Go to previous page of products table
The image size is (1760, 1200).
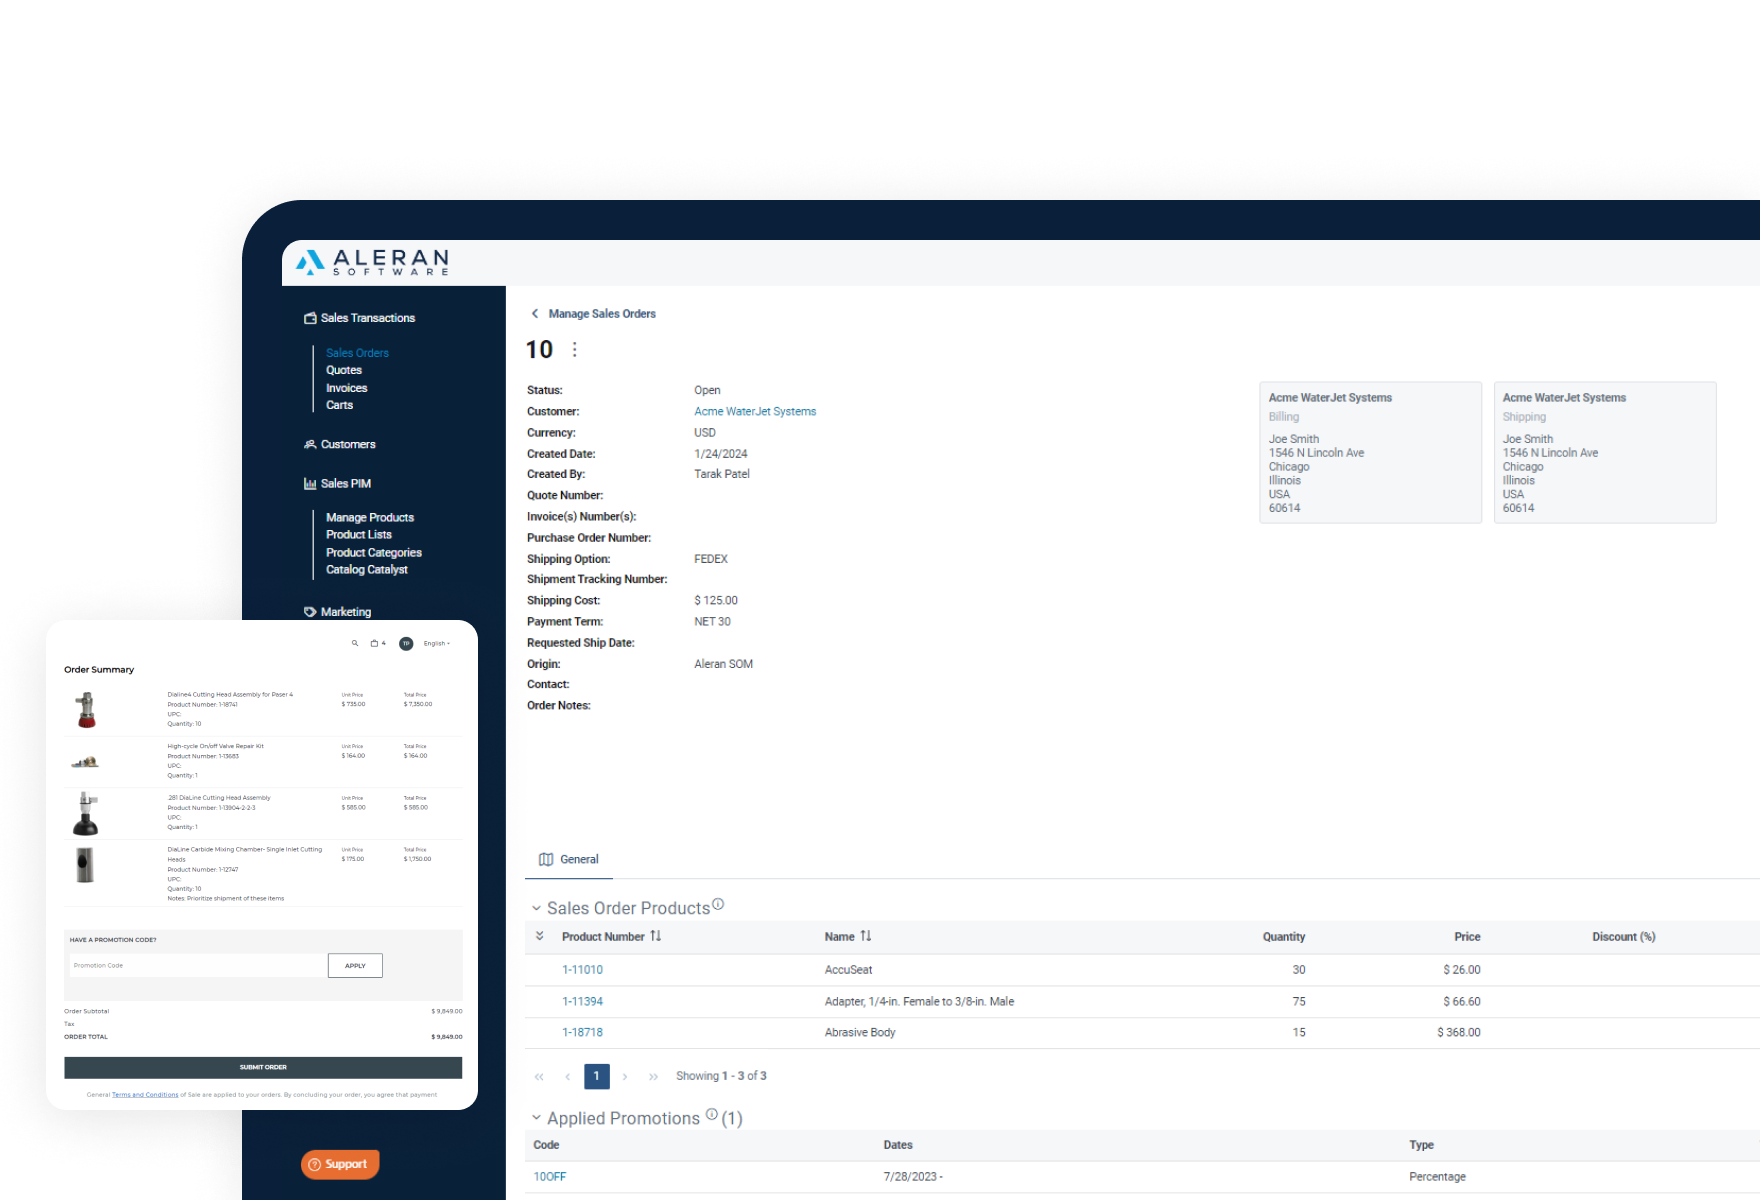(567, 1077)
